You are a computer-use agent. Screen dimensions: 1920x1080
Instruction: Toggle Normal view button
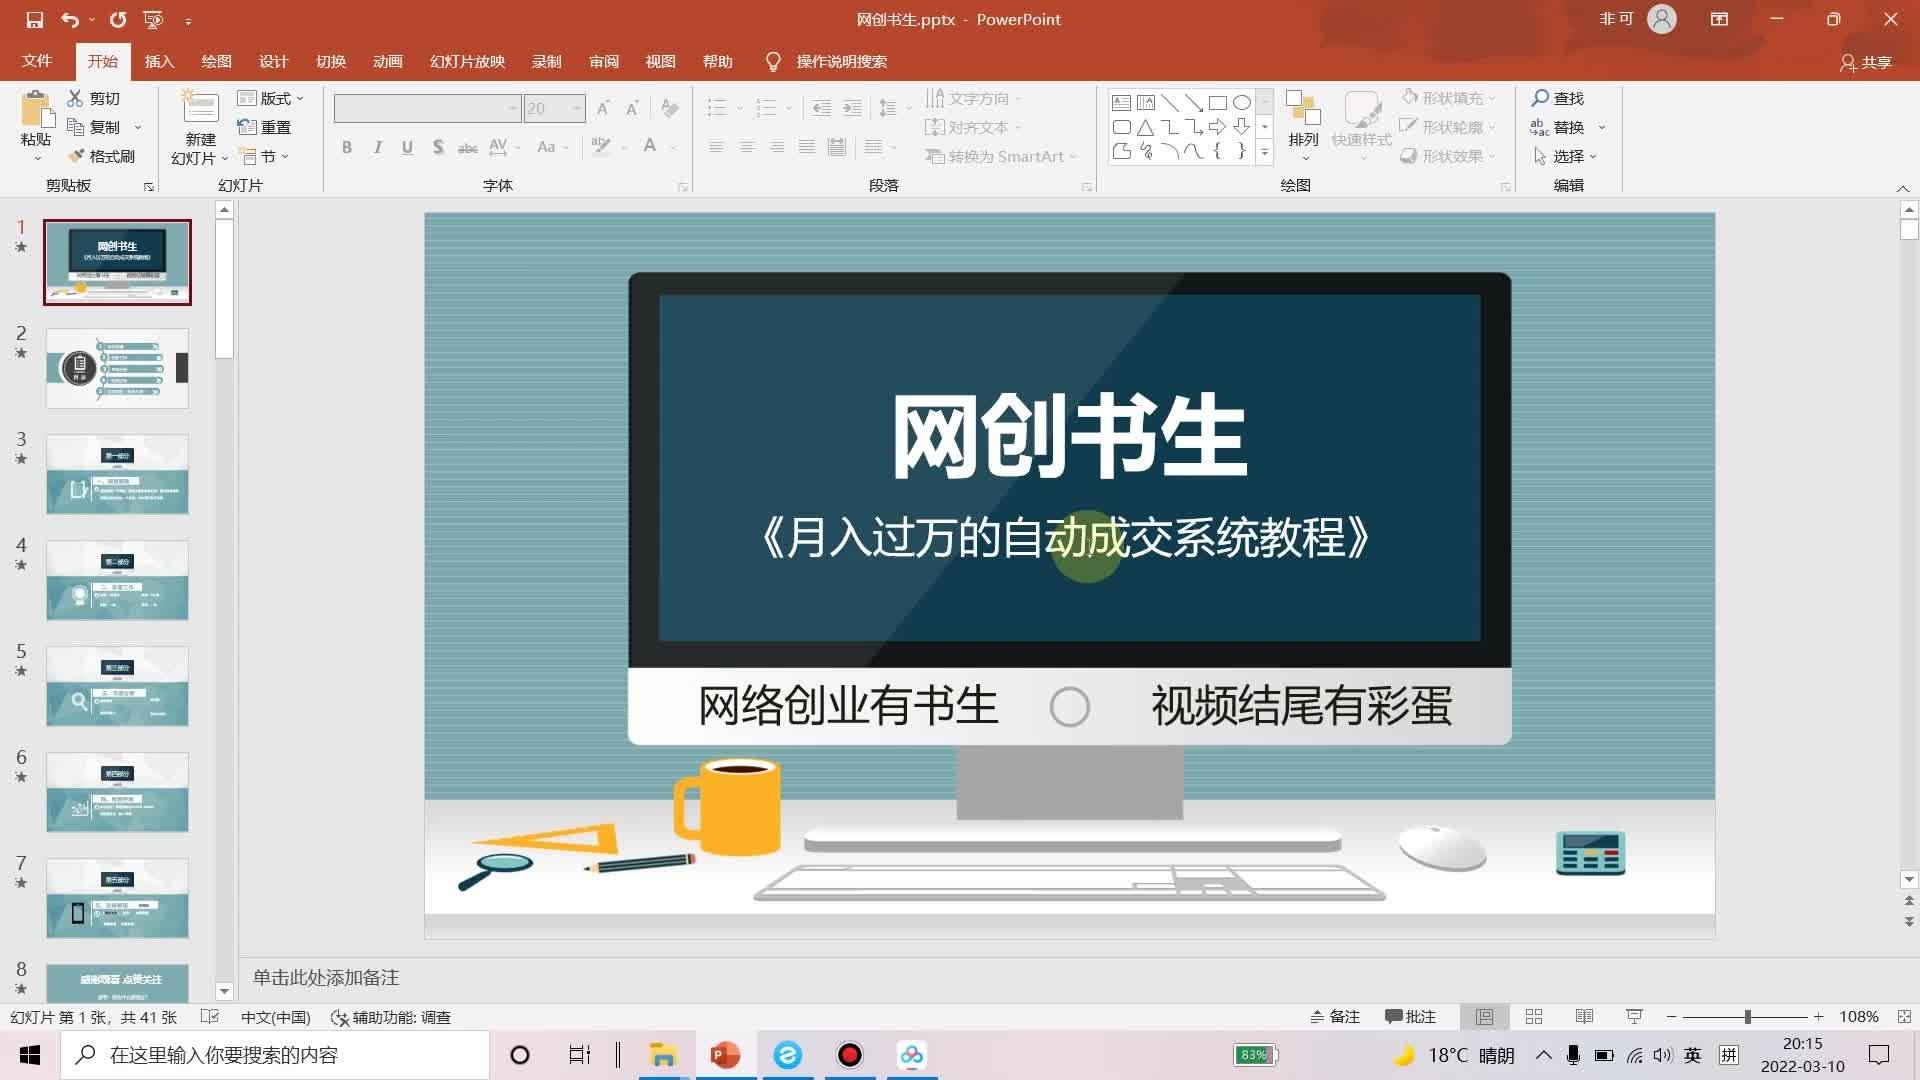(1484, 1016)
